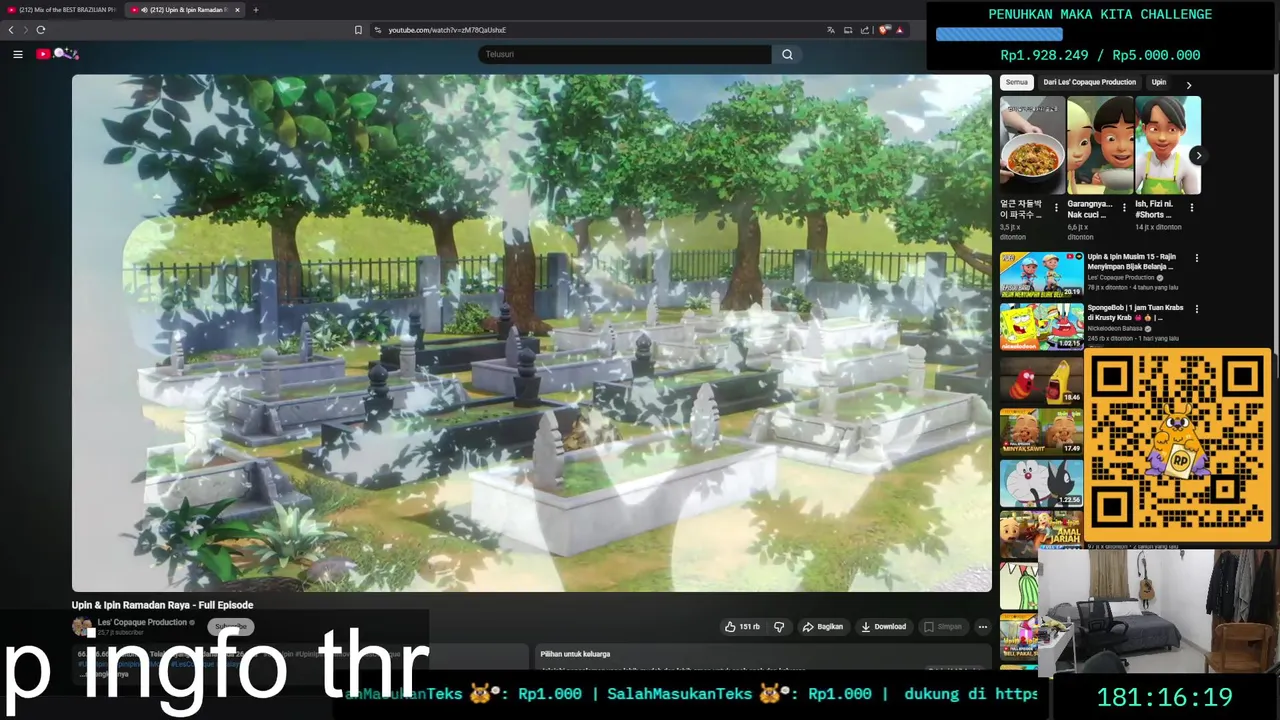Click the Subscribe button for Les' Copaque

pos(230,627)
